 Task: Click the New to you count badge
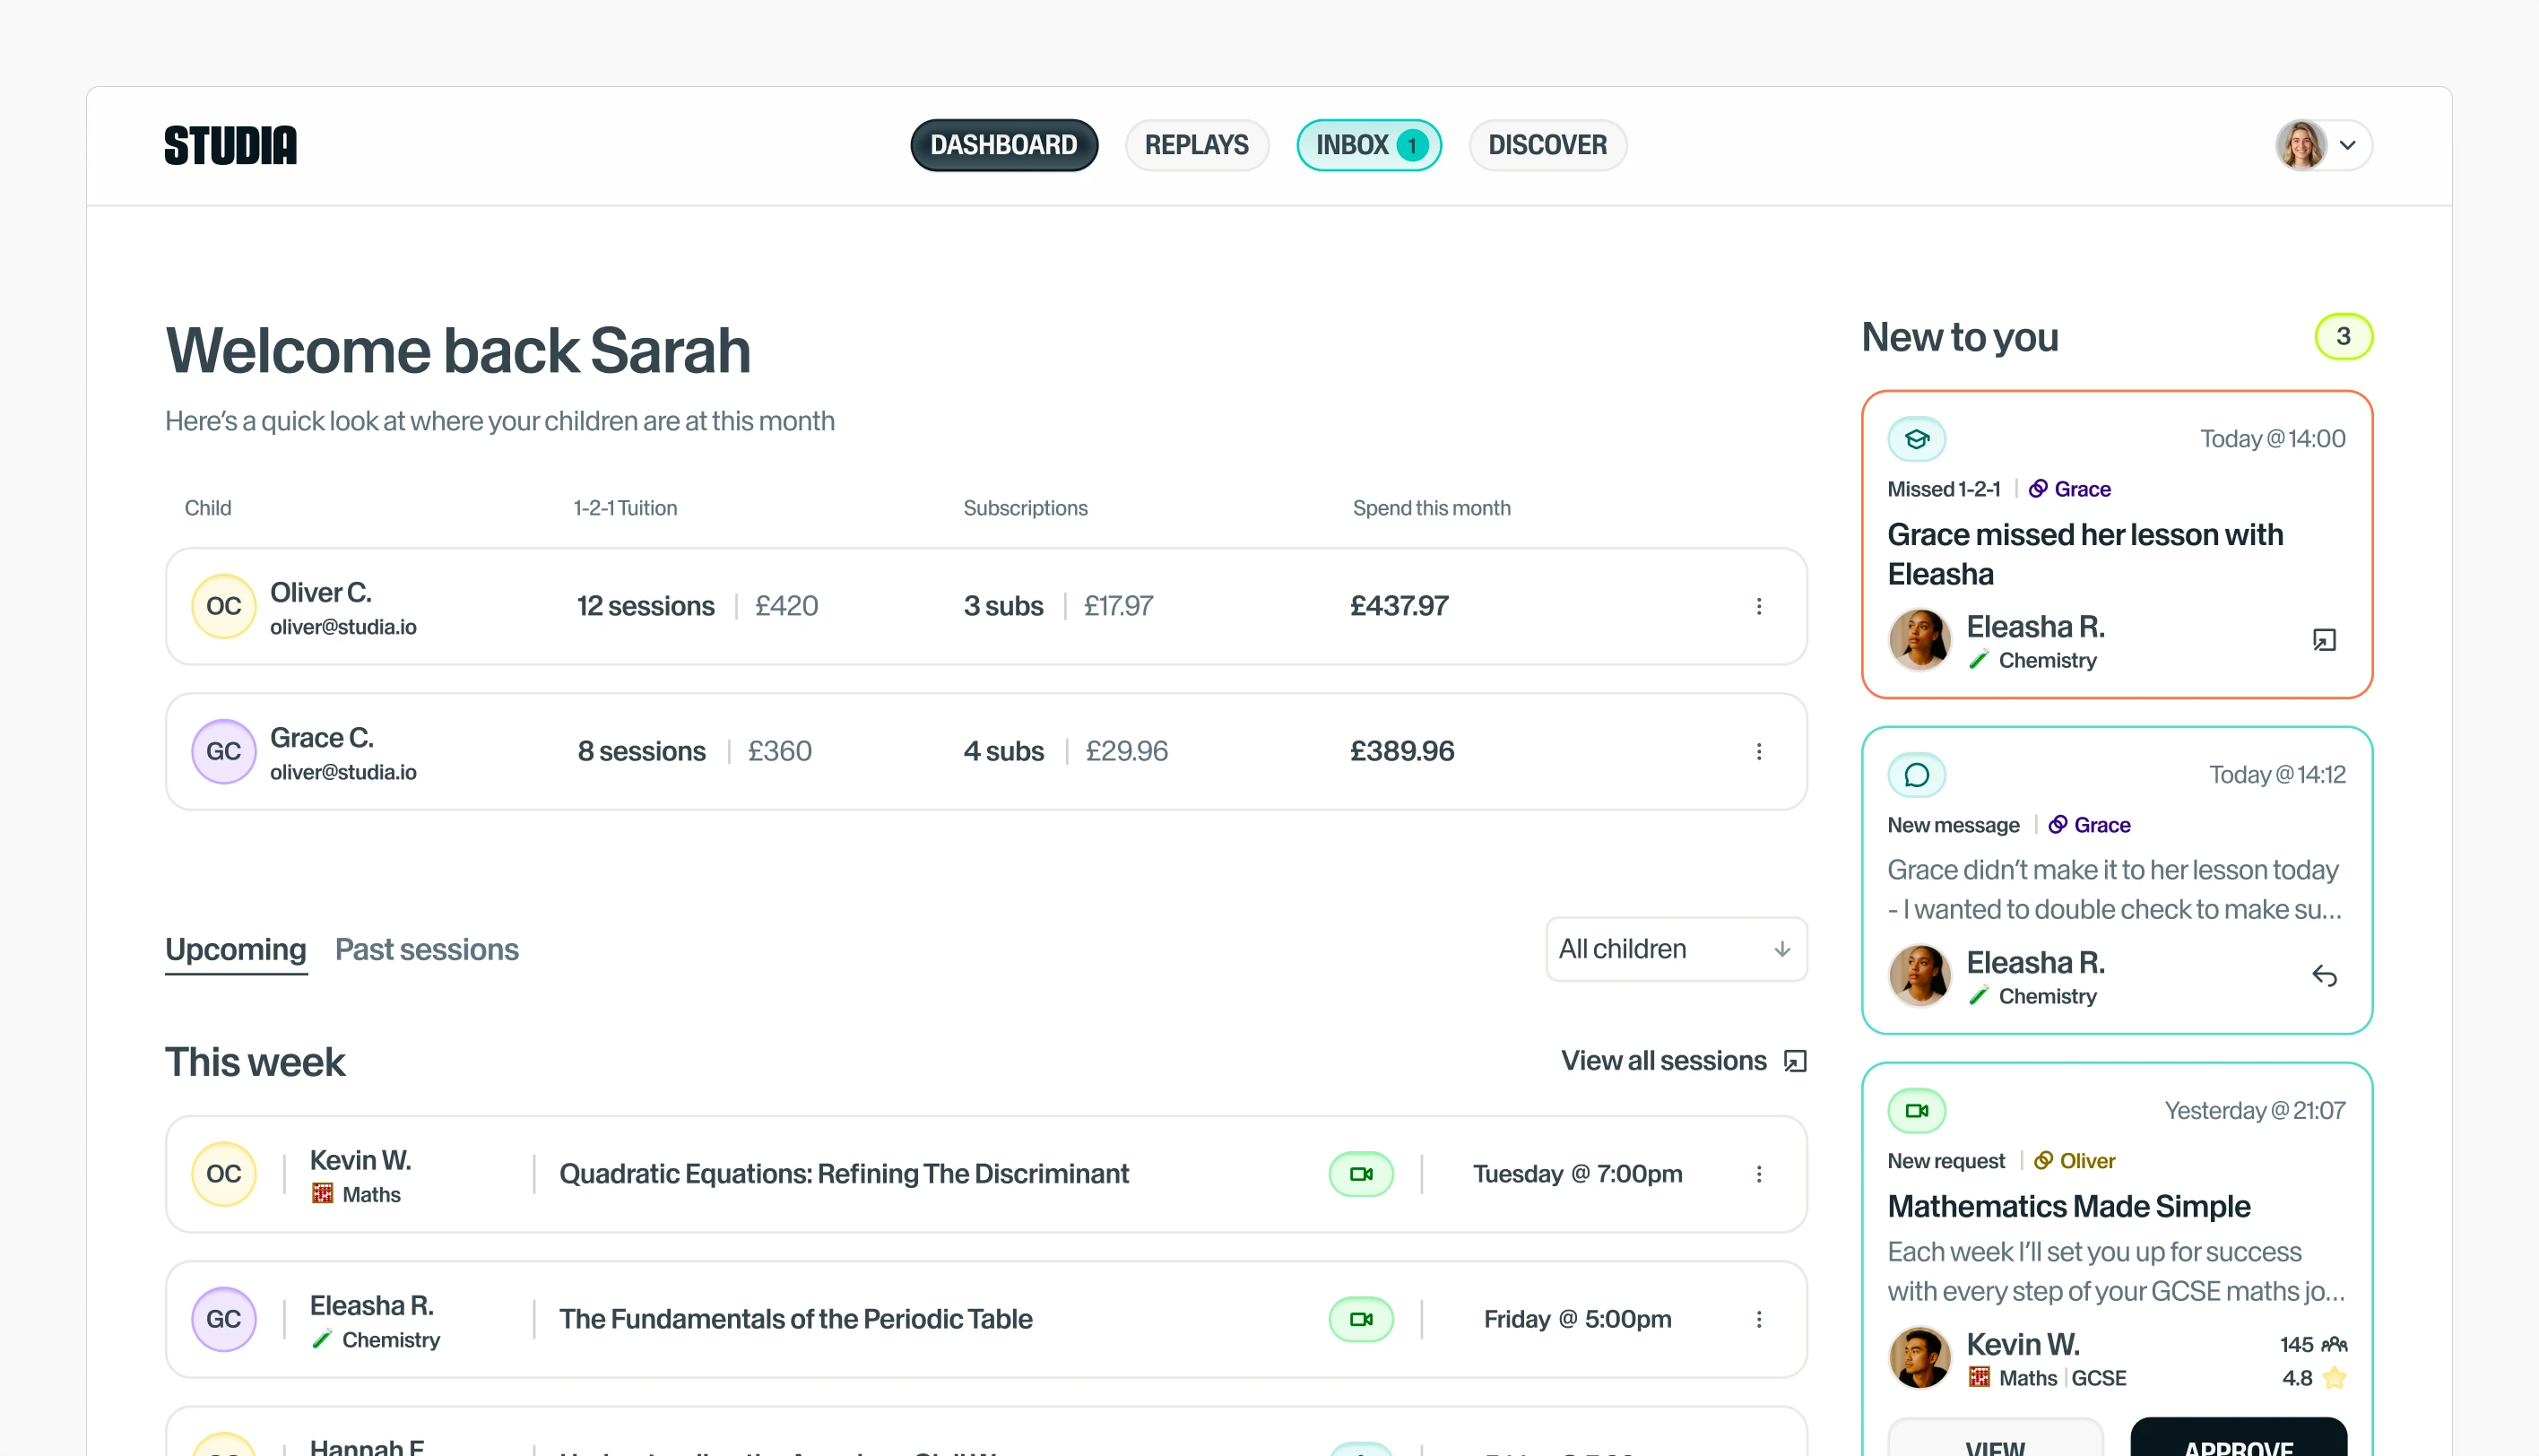click(x=2343, y=337)
